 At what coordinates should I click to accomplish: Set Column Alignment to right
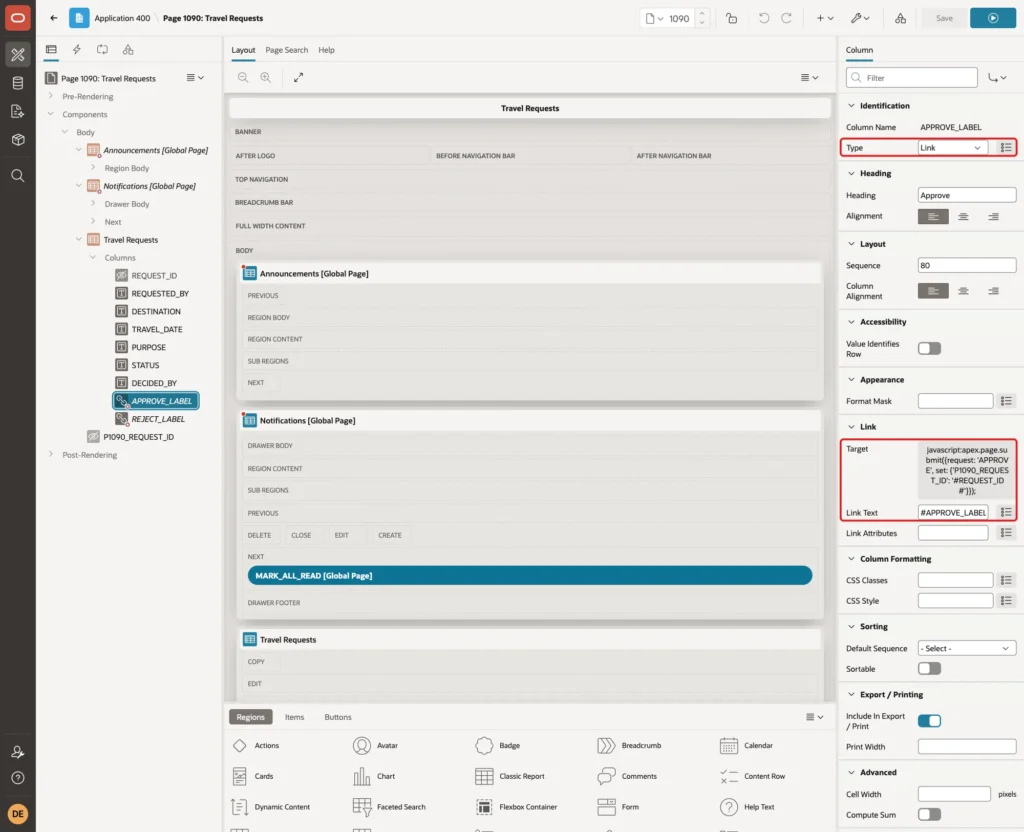coord(993,291)
